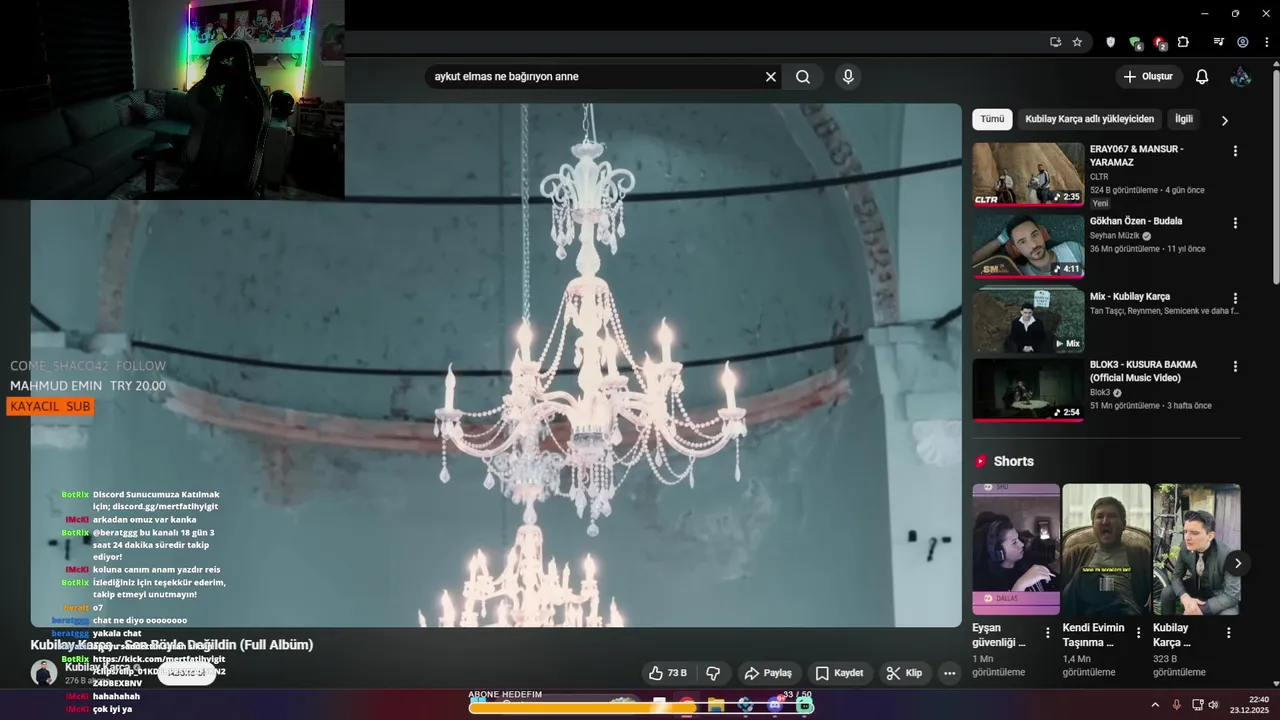Image resolution: width=1280 pixels, height=720 pixels.
Task: Open the Kubilay Karça channel avatar
Action: pyautogui.click(x=43, y=673)
